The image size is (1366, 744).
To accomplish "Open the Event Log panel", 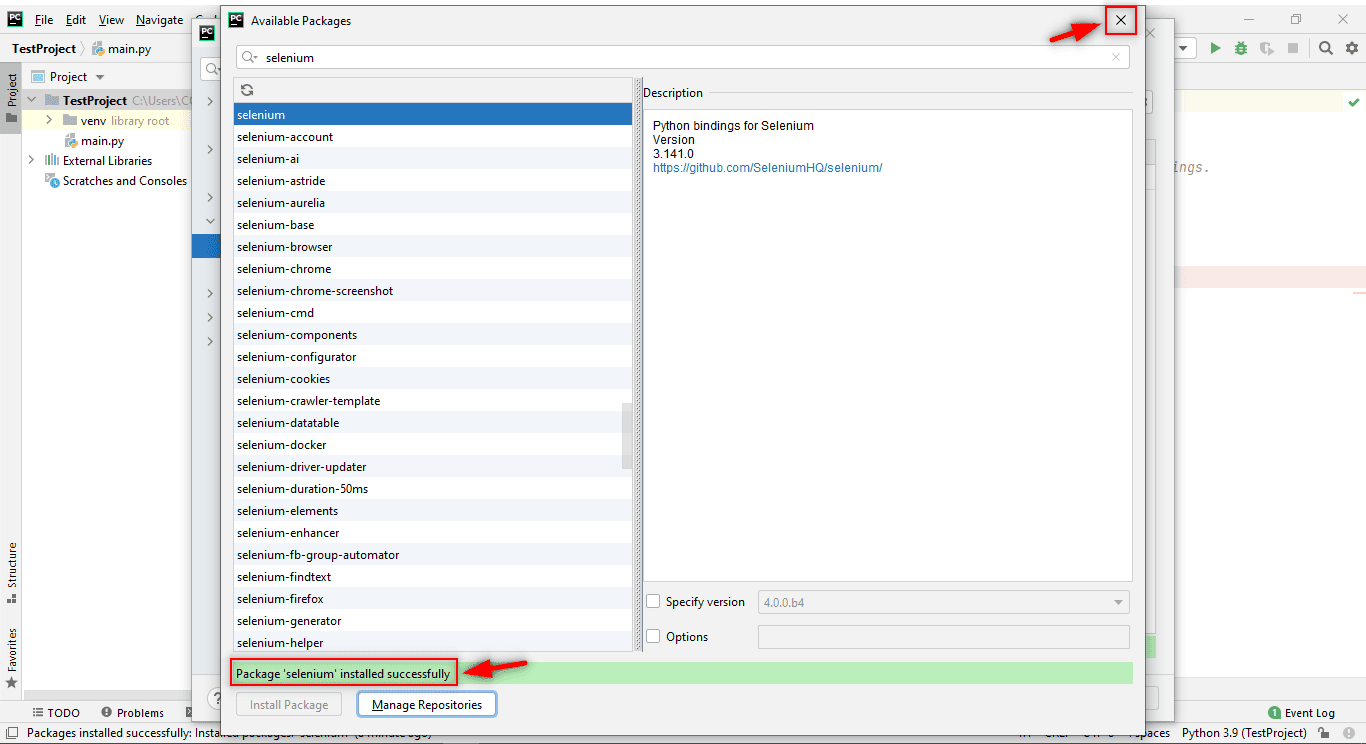I will click(1301, 713).
